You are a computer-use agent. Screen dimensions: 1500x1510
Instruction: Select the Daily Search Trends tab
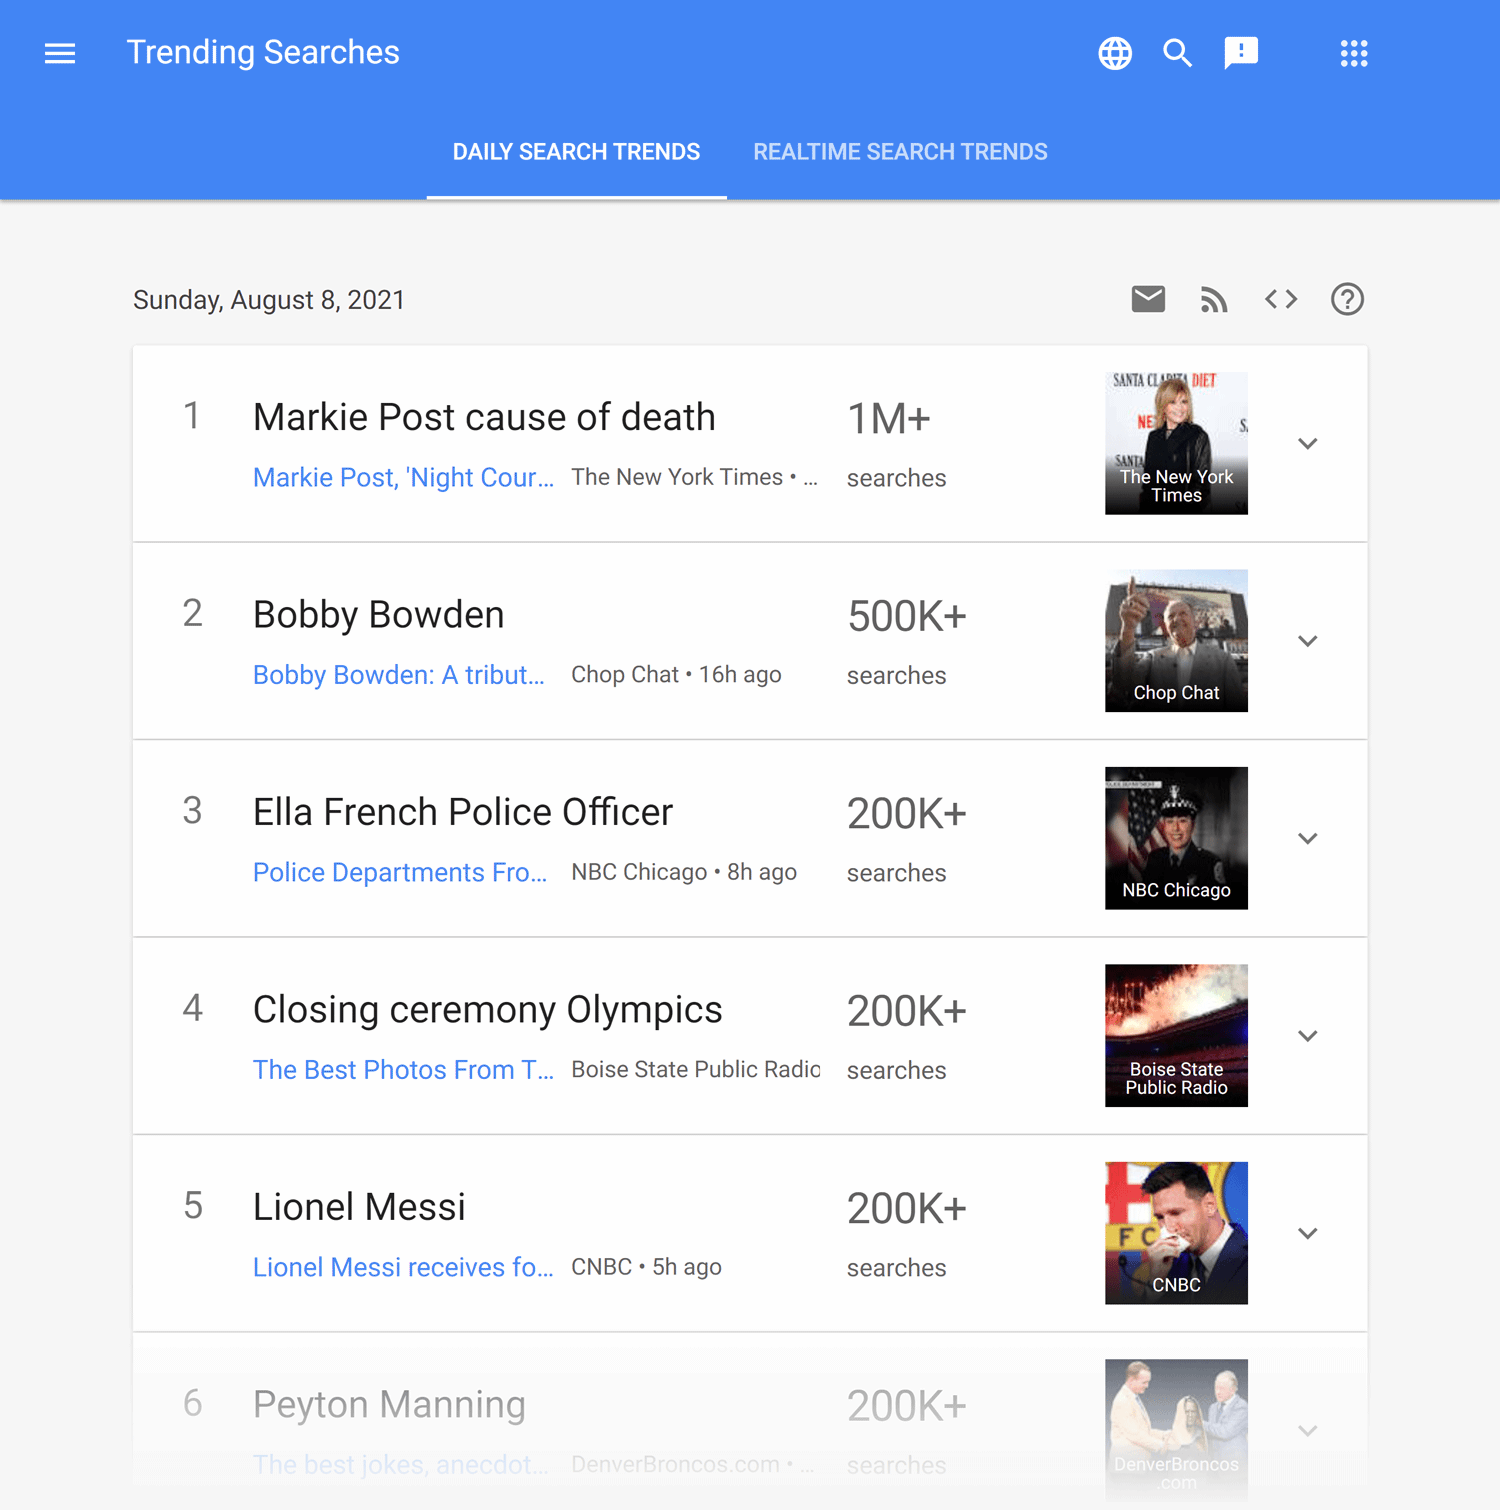point(576,151)
